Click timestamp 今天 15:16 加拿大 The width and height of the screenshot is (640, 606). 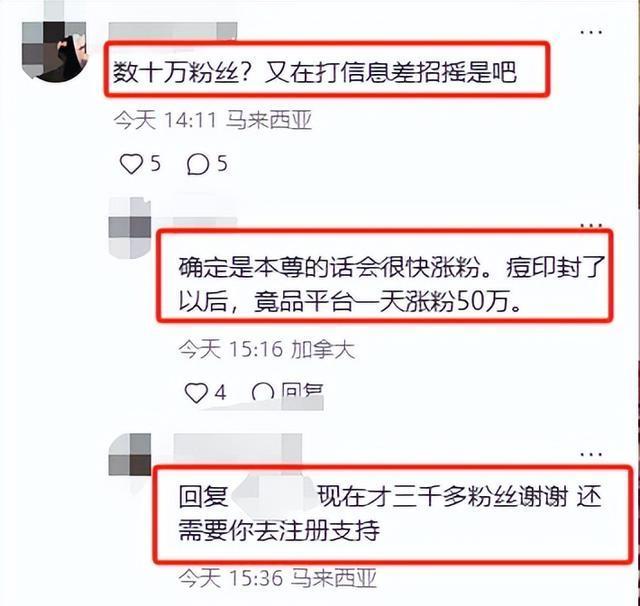pos(267,350)
